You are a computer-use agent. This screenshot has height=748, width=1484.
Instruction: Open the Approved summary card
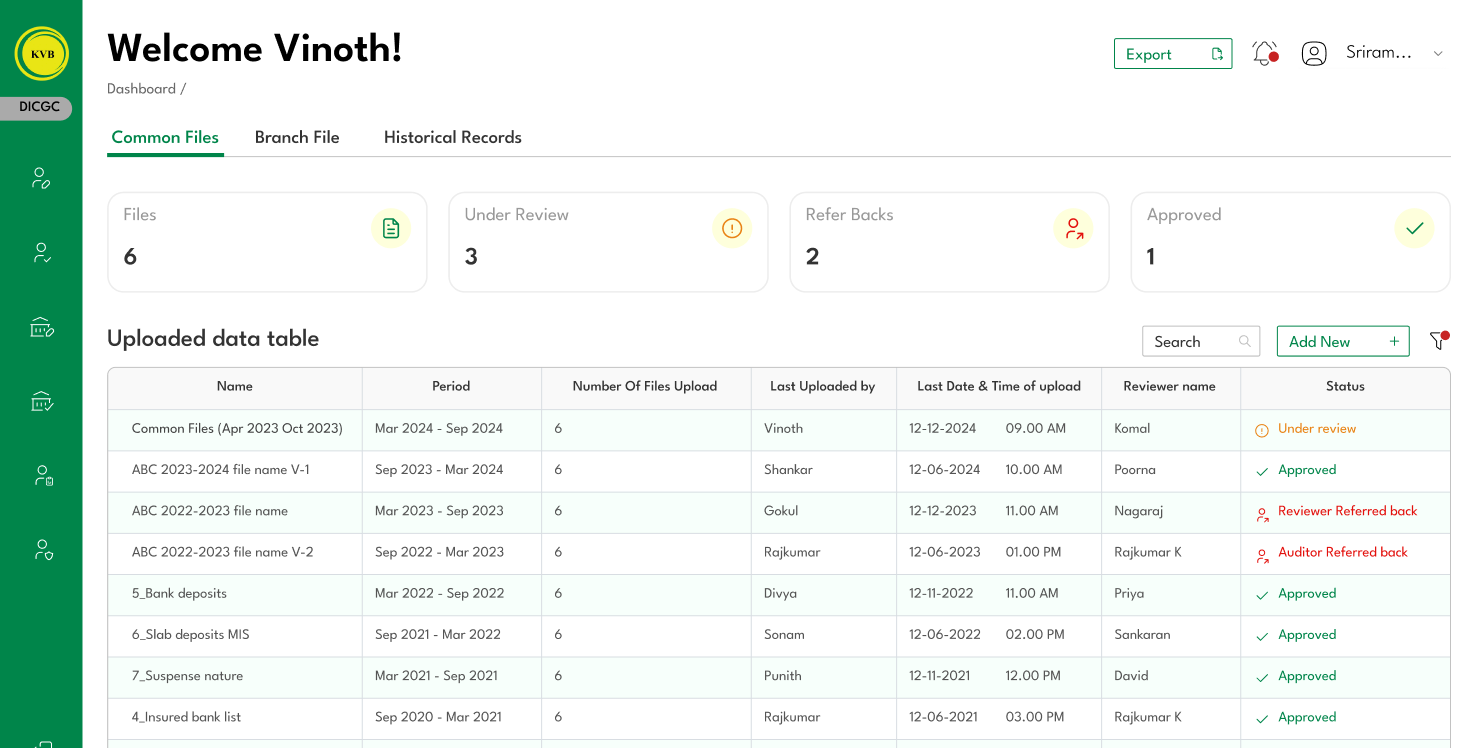coord(1290,242)
